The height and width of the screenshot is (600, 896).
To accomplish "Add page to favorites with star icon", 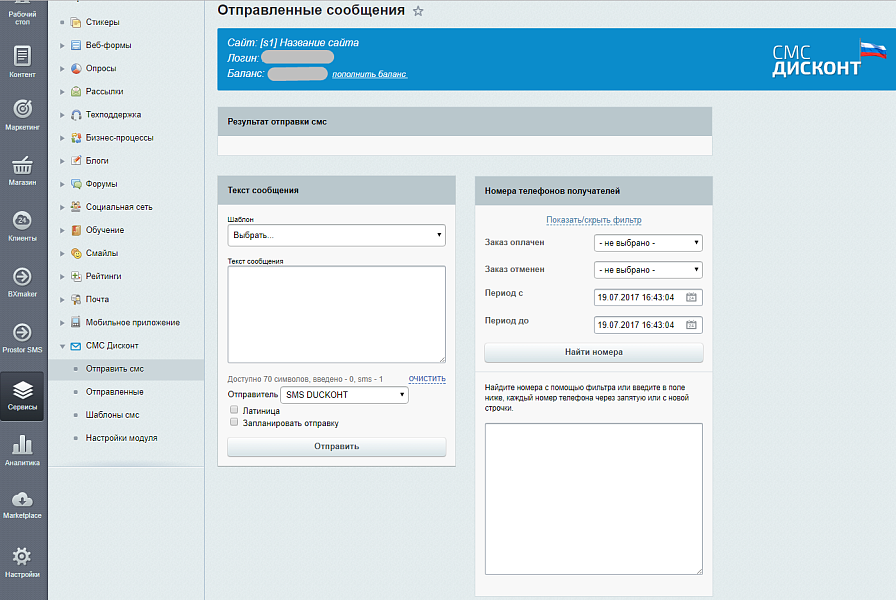I will tap(418, 11).
